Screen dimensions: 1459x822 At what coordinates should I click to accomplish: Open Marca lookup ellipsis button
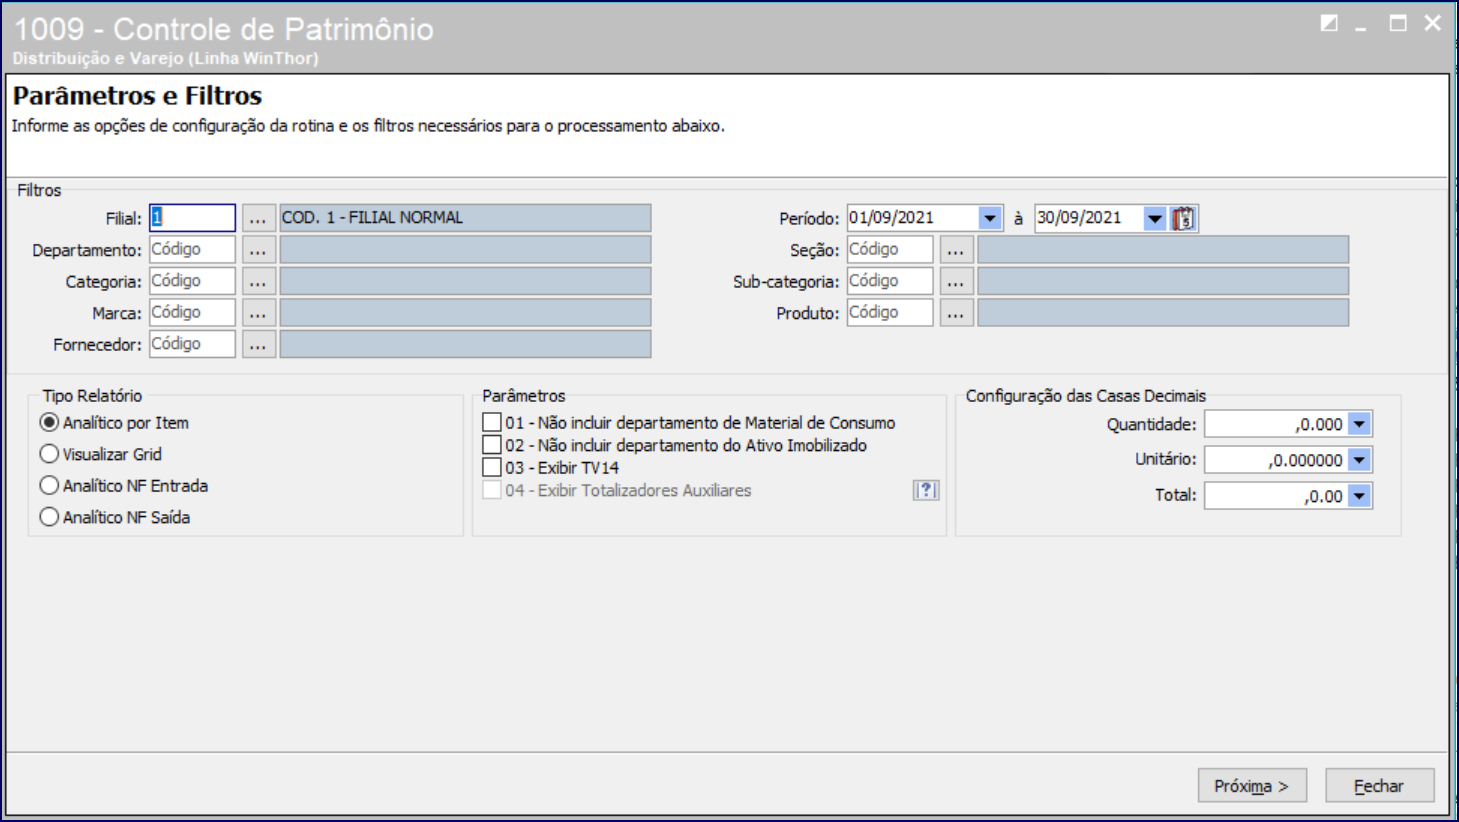(x=258, y=313)
